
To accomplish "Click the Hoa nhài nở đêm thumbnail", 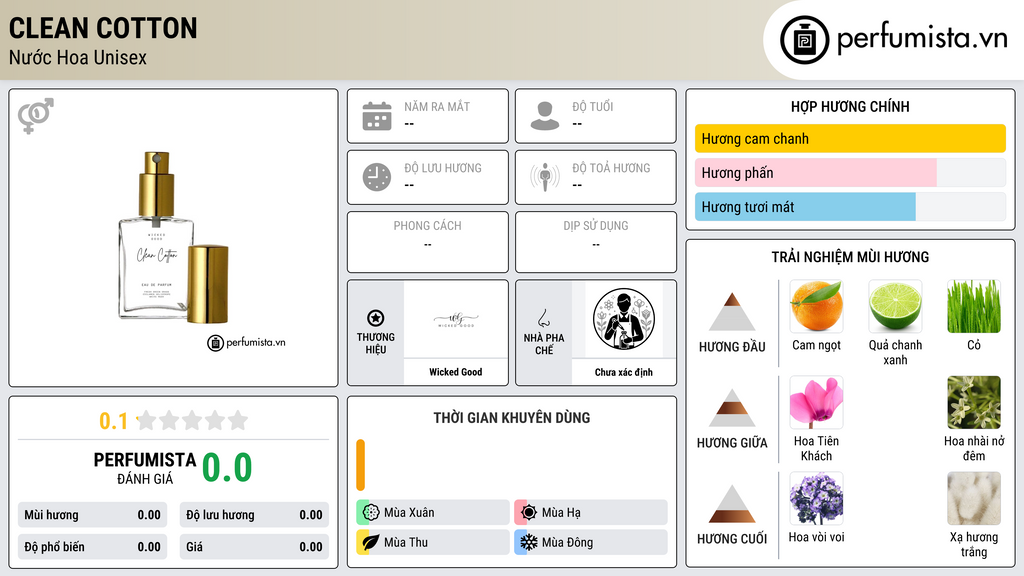I will pyautogui.click(x=974, y=402).
